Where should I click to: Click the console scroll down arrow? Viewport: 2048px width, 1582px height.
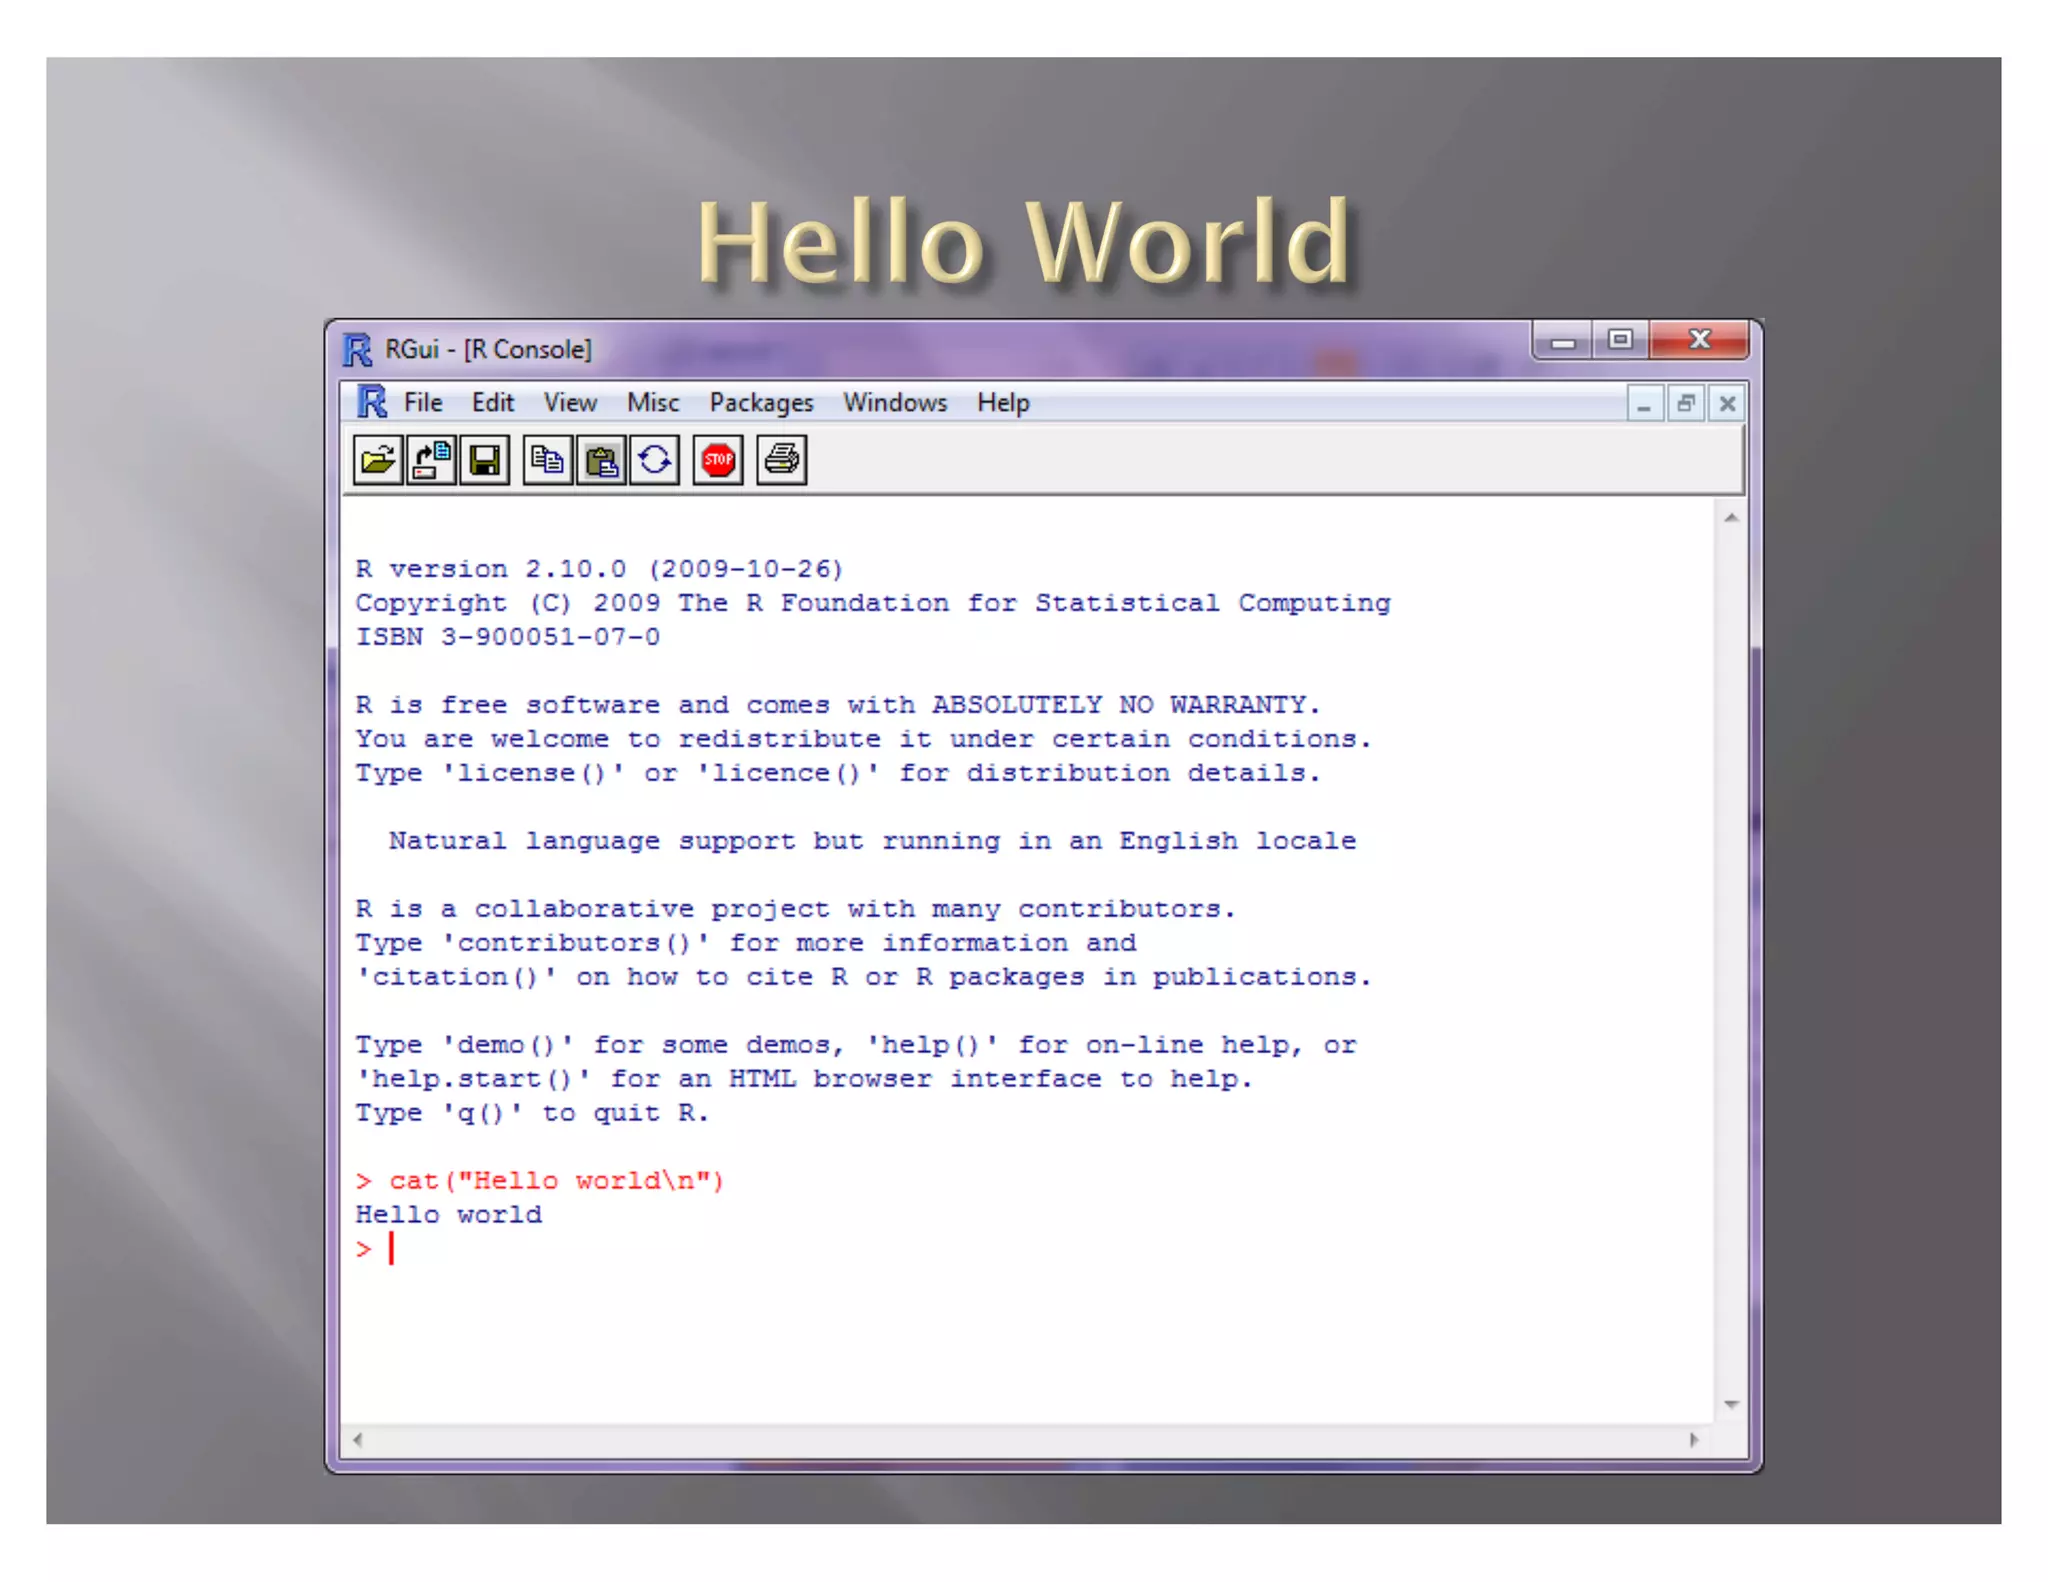(1731, 1405)
